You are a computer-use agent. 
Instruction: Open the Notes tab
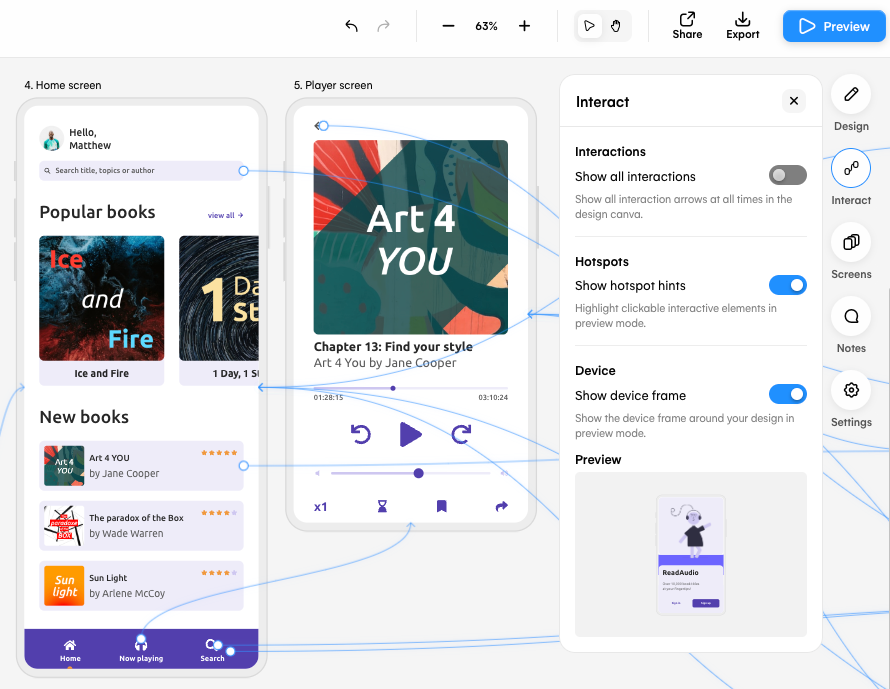click(851, 316)
